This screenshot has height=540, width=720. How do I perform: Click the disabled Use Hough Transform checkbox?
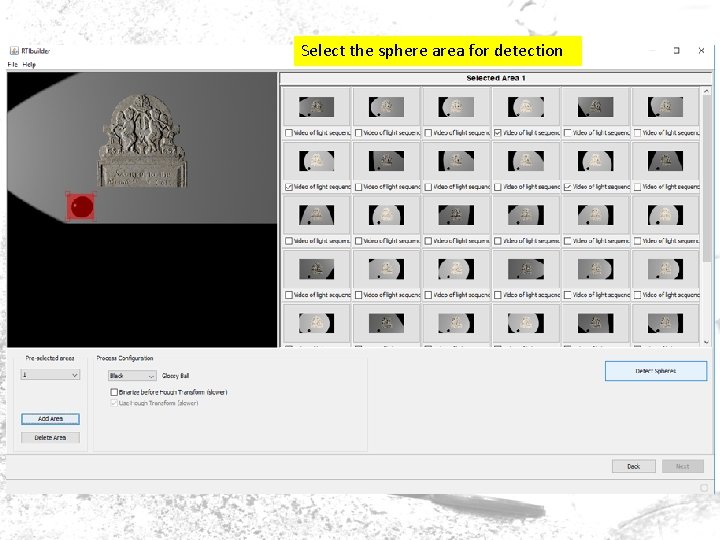114,403
